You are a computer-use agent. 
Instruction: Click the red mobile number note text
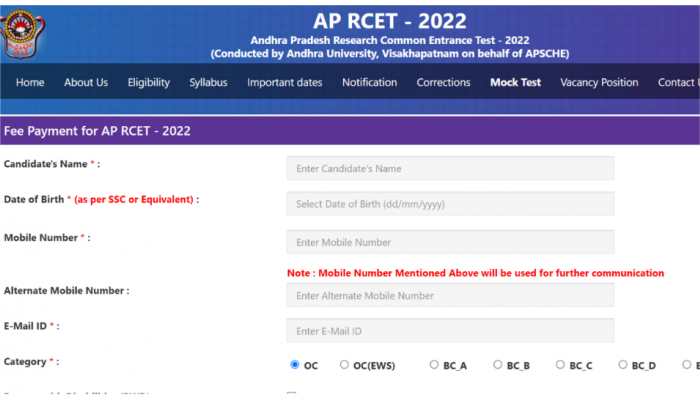click(x=475, y=273)
